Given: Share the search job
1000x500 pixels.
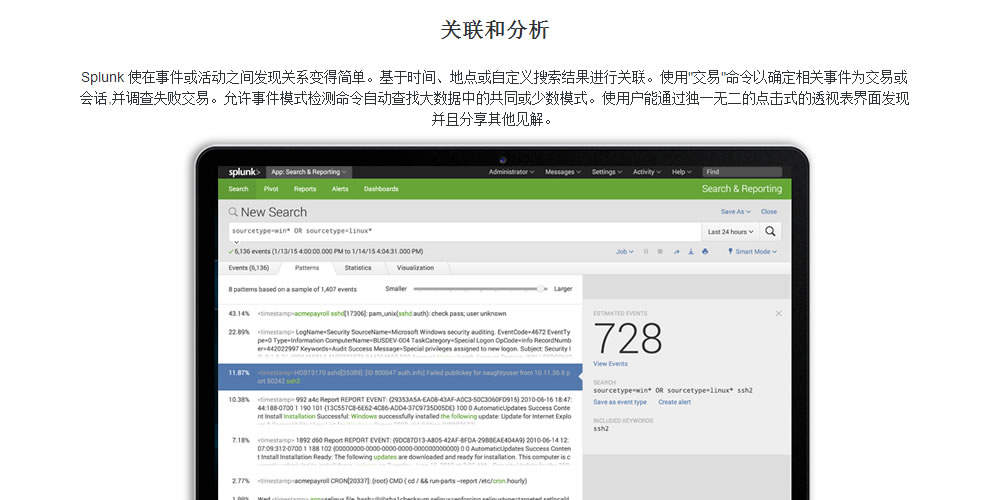Looking at the screenshot, I should [676, 252].
